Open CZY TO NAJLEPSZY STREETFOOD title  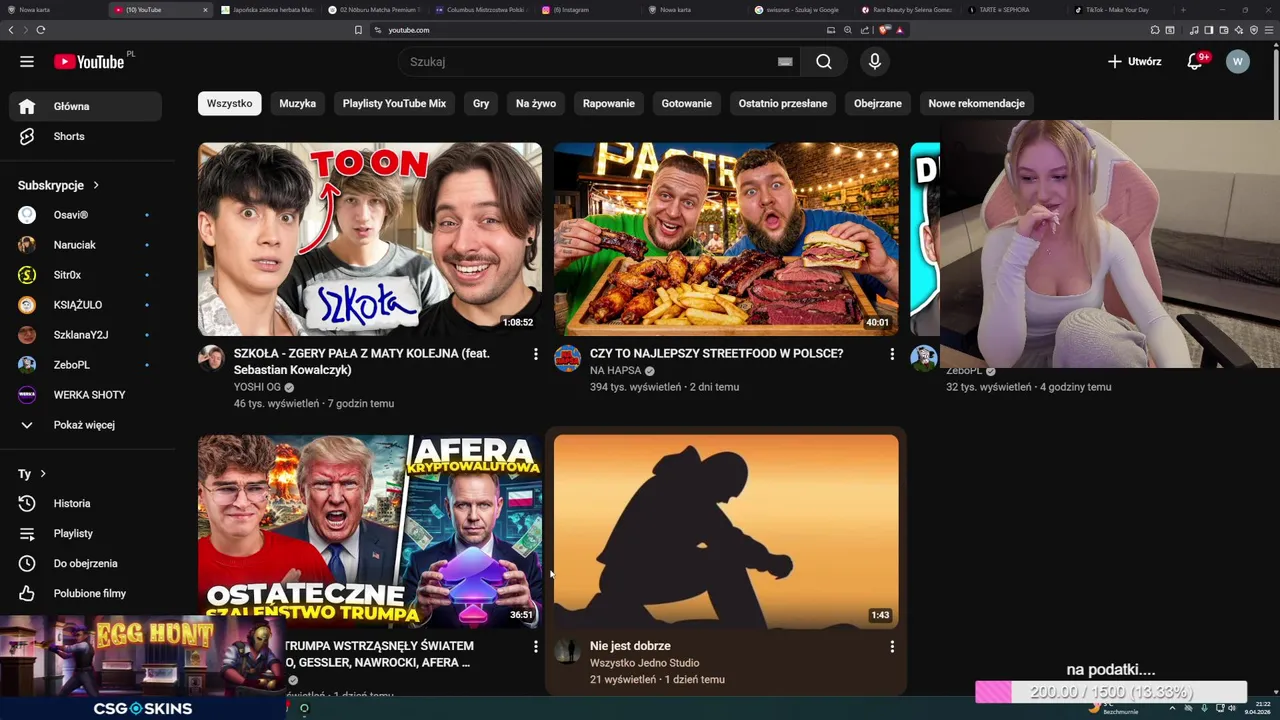pyautogui.click(x=716, y=354)
